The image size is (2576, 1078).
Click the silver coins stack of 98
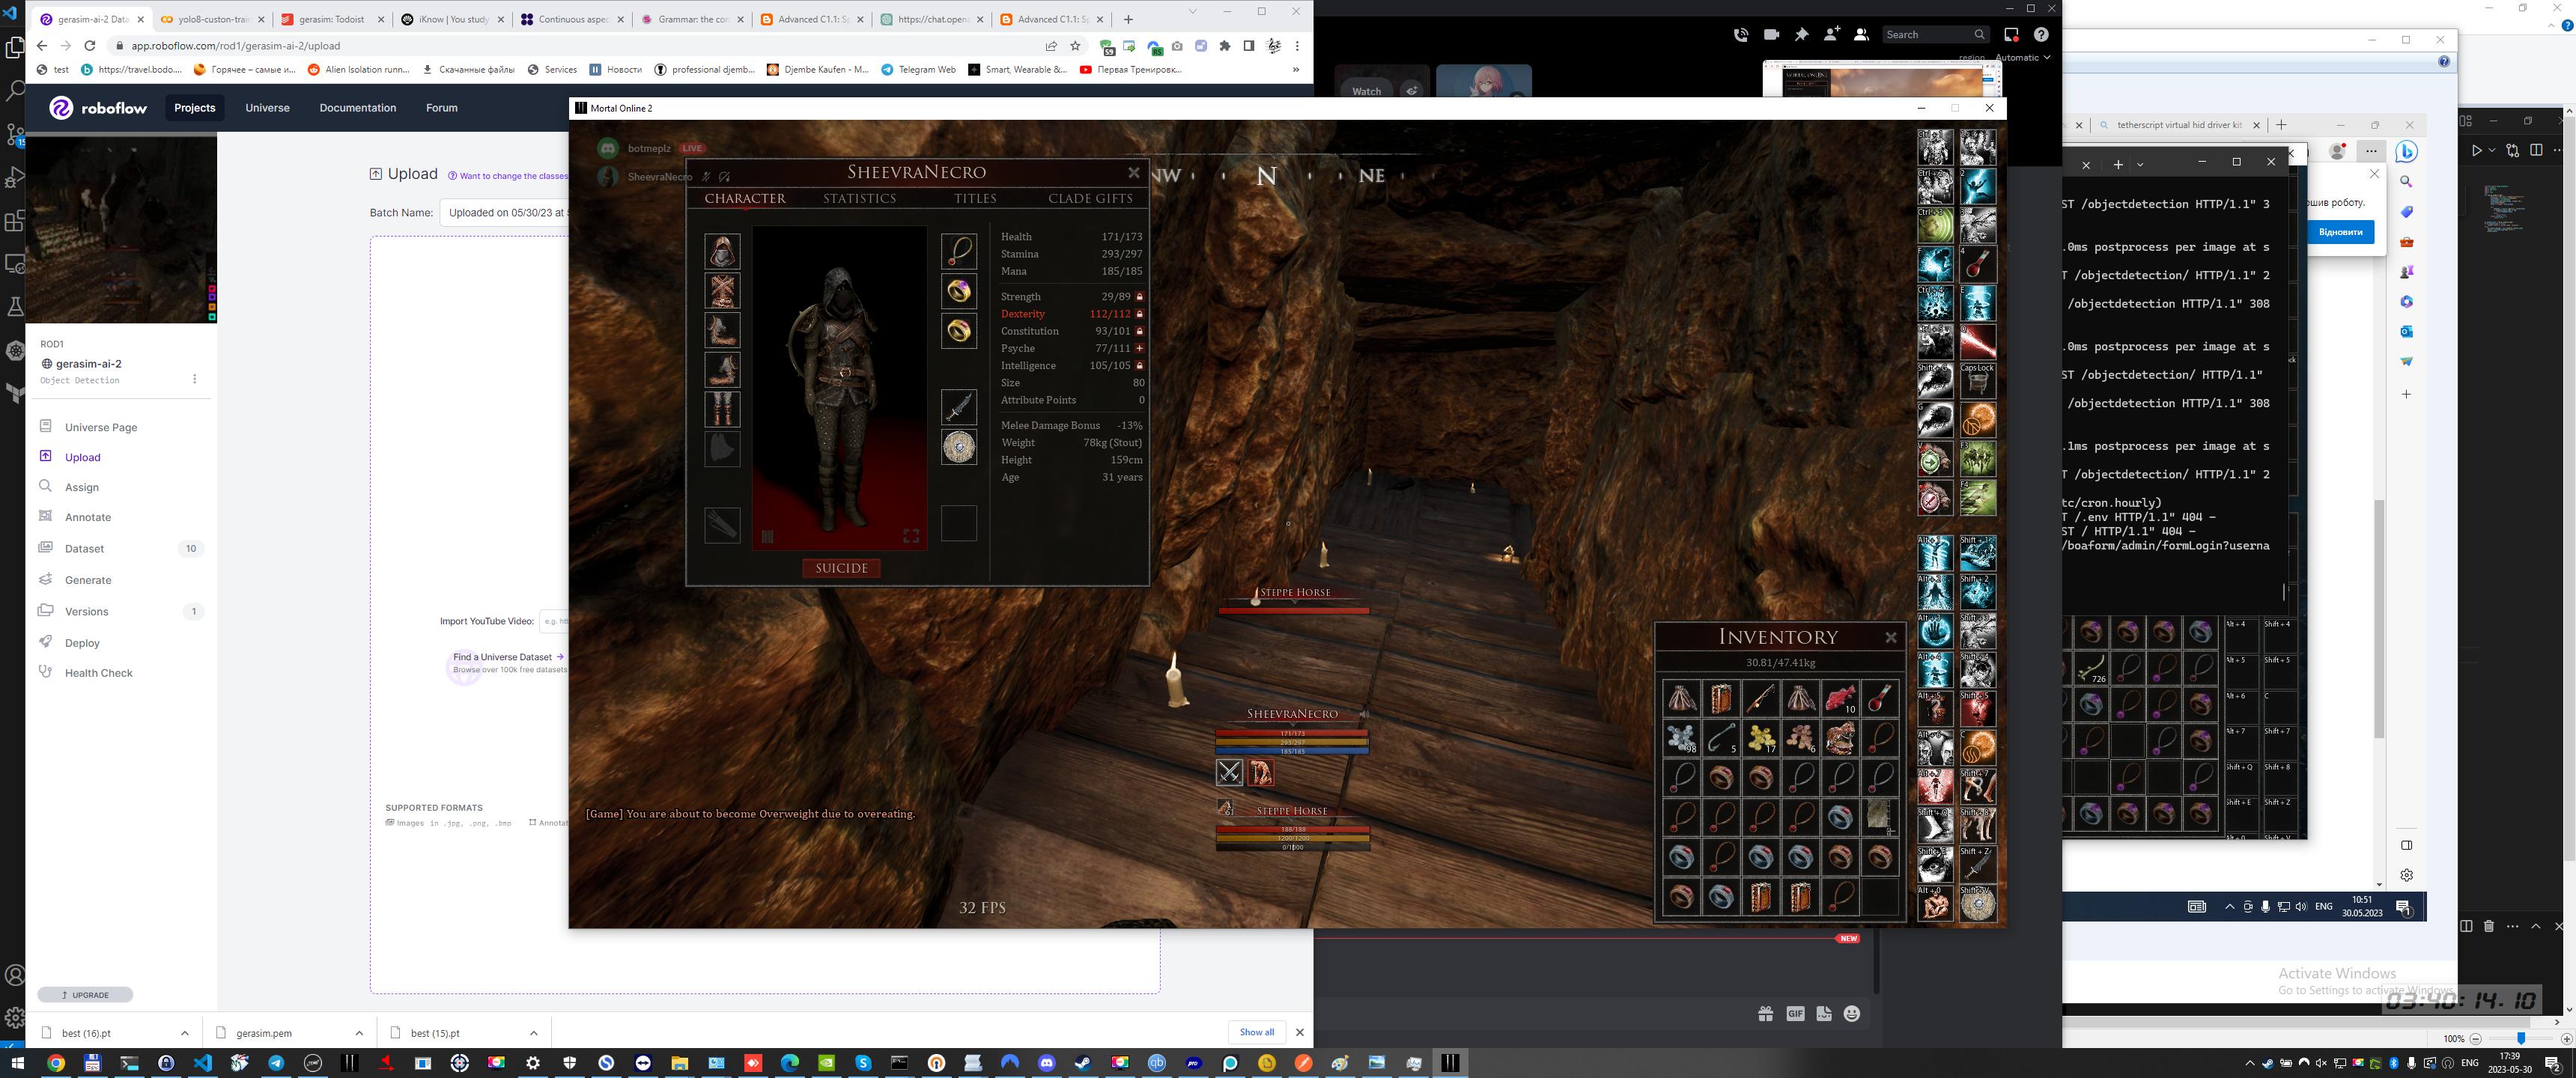tap(1681, 738)
